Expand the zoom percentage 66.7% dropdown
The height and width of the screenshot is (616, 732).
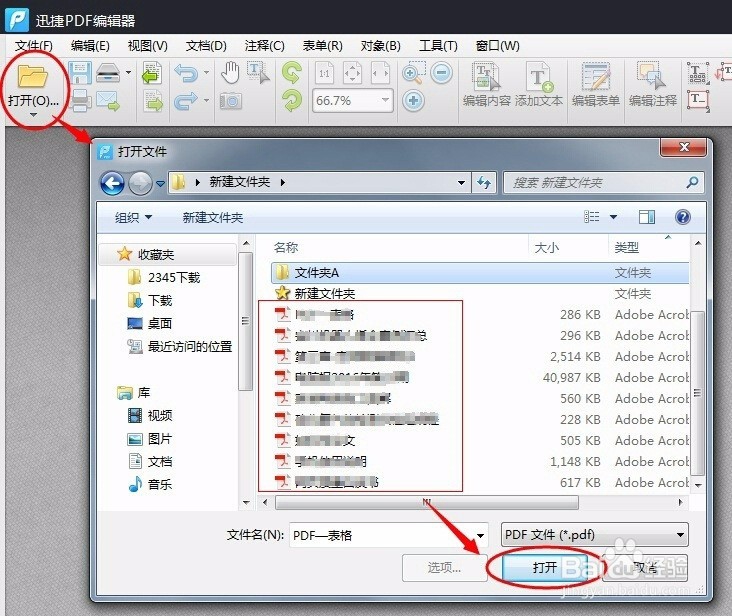tap(385, 100)
